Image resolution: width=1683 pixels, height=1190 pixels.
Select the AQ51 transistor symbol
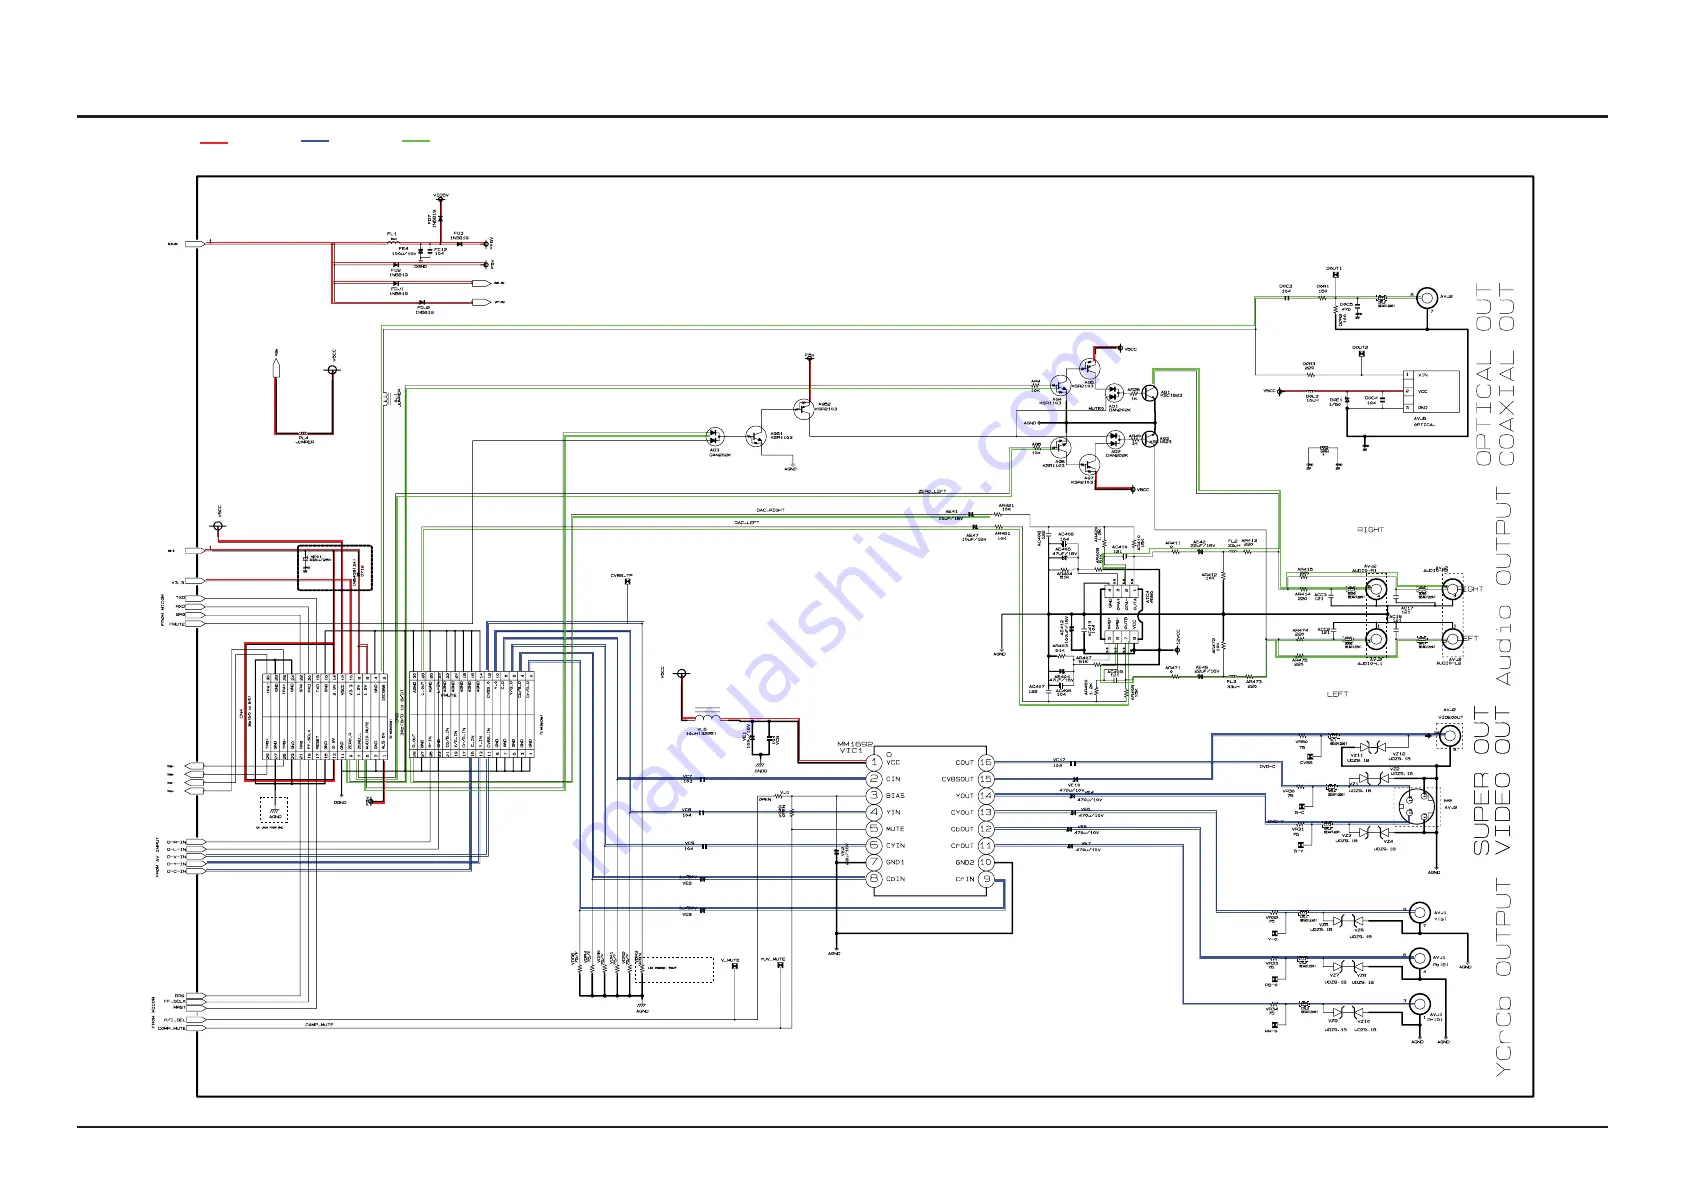click(756, 437)
